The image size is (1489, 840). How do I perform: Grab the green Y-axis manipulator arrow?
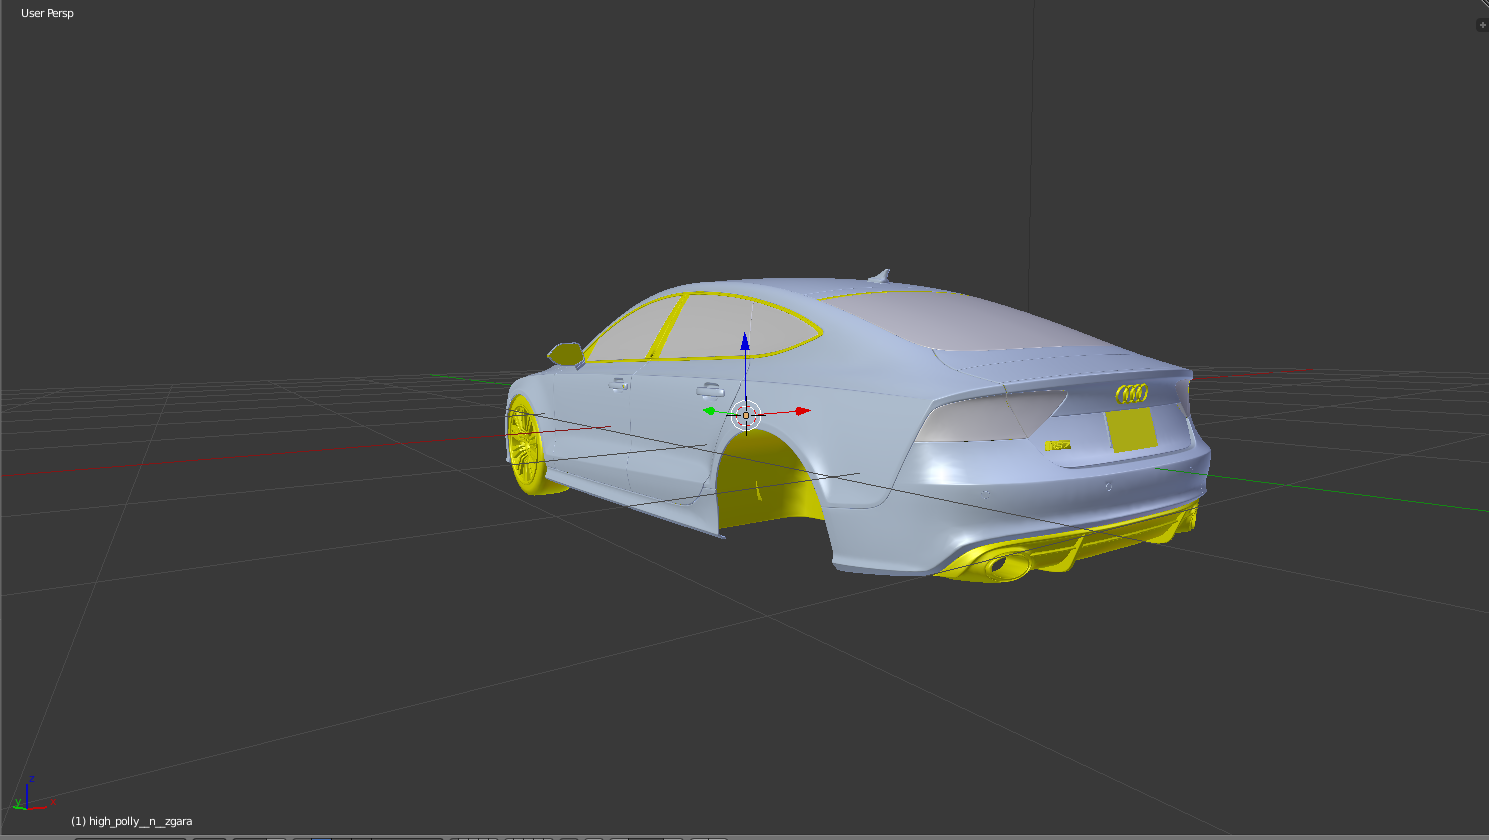pyautogui.click(x=710, y=410)
